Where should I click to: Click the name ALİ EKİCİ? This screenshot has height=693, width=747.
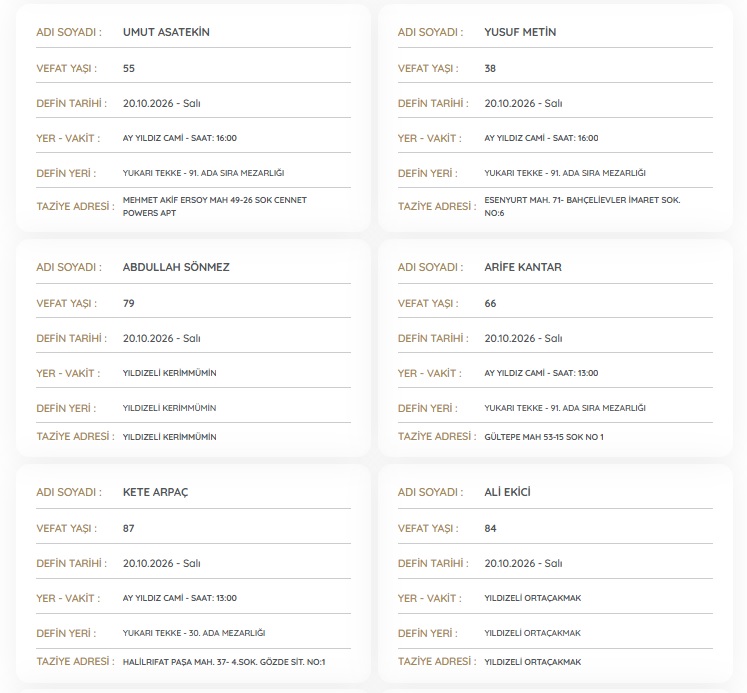(x=507, y=492)
